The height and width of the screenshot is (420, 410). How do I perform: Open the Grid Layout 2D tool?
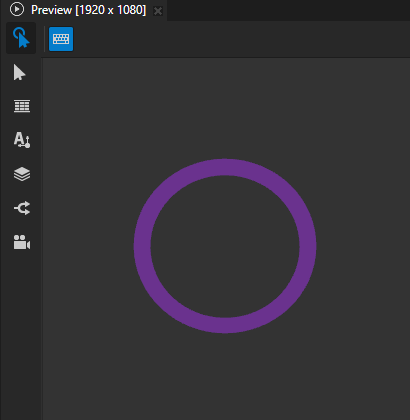tap(22, 106)
